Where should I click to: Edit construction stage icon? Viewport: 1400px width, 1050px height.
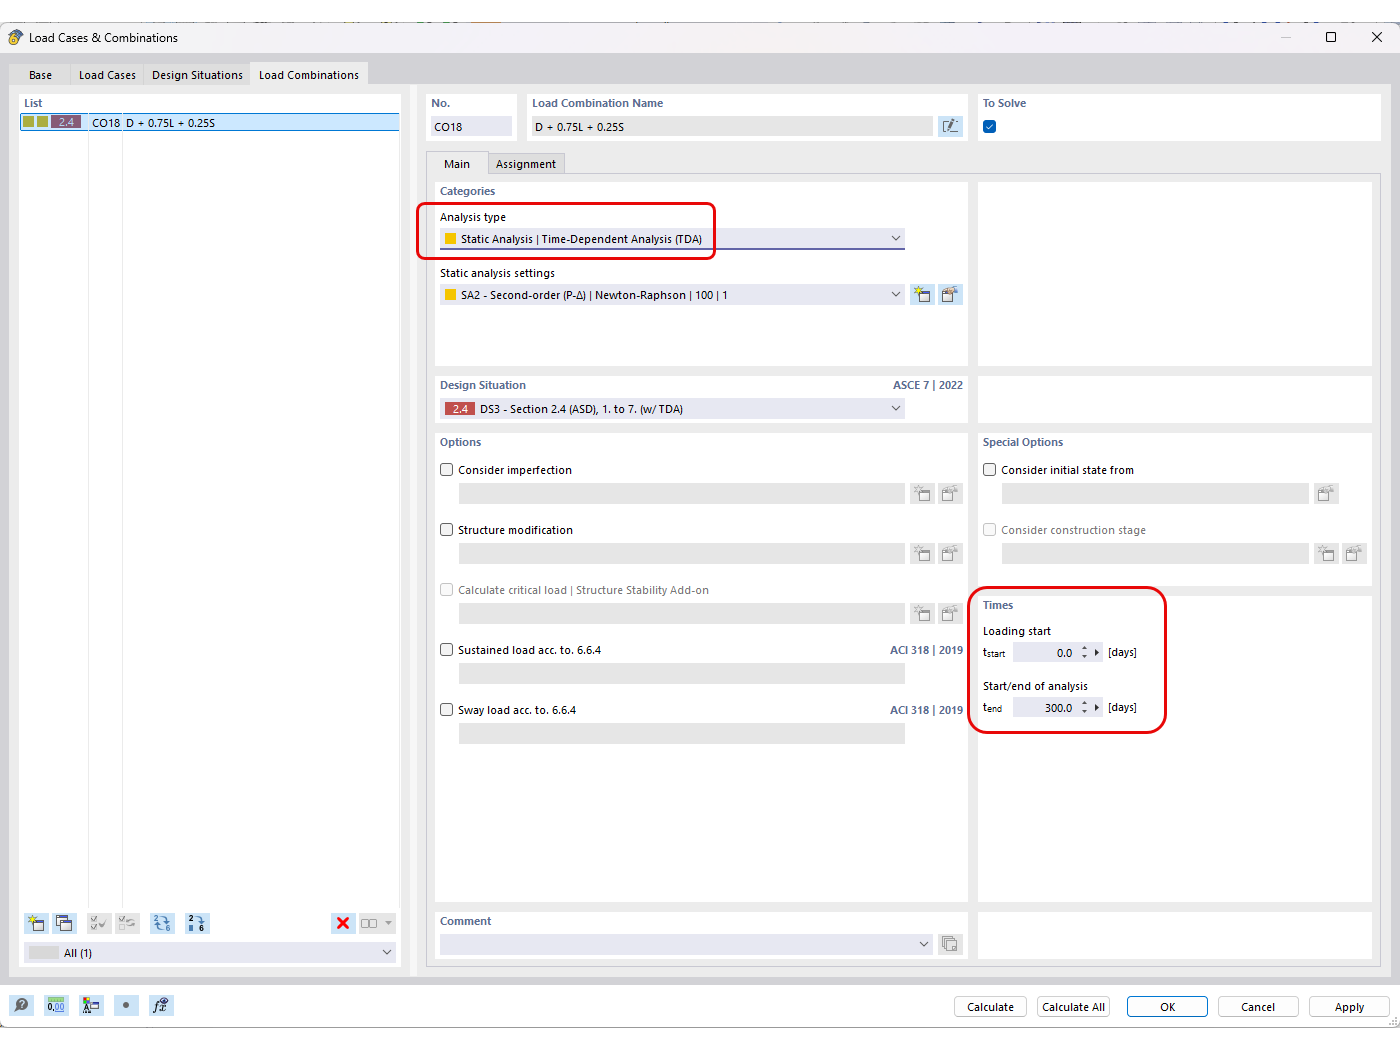tap(1354, 553)
